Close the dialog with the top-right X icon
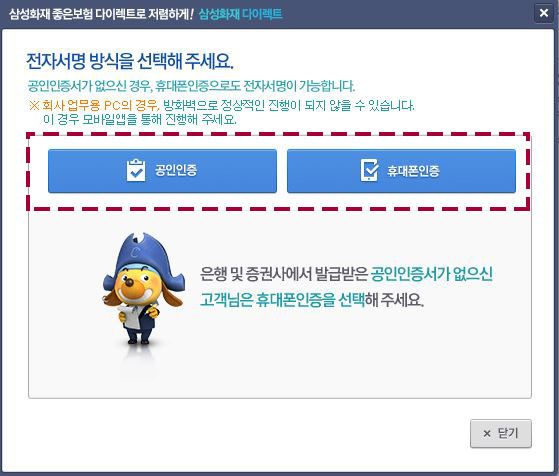The height and width of the screenshot is (476, 559). (544, 13)
